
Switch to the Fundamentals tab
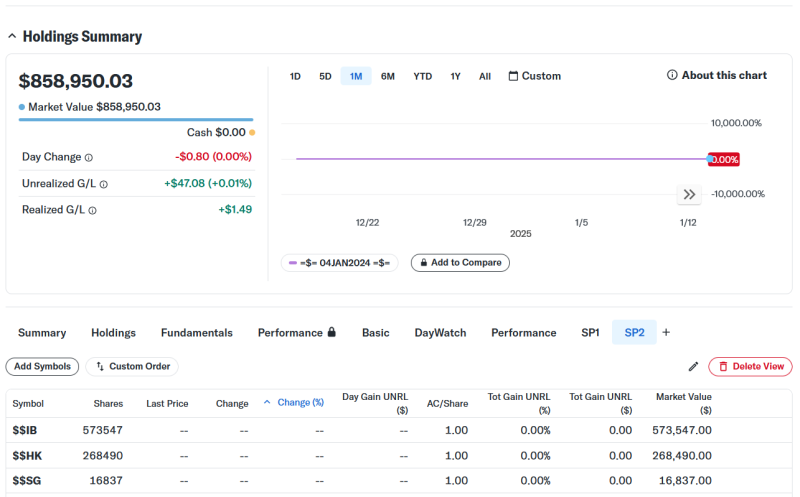click(197, 333)
